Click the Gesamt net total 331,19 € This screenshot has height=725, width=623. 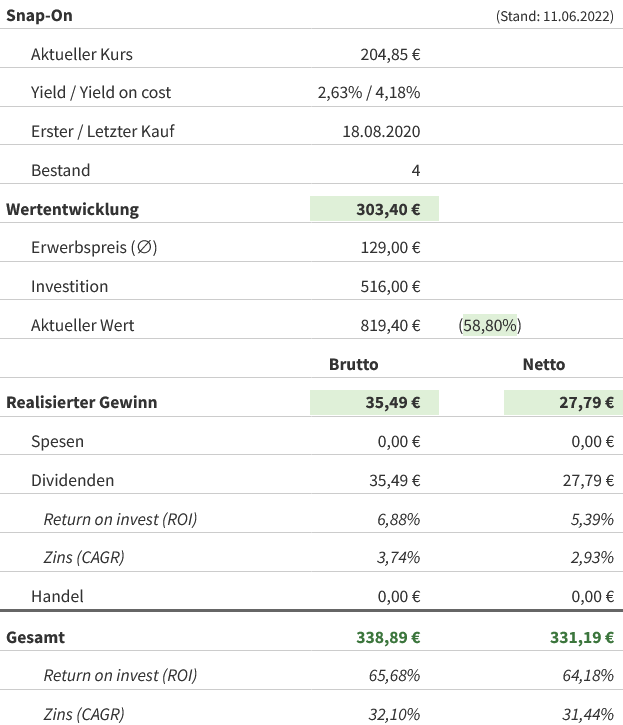[582, 637]
